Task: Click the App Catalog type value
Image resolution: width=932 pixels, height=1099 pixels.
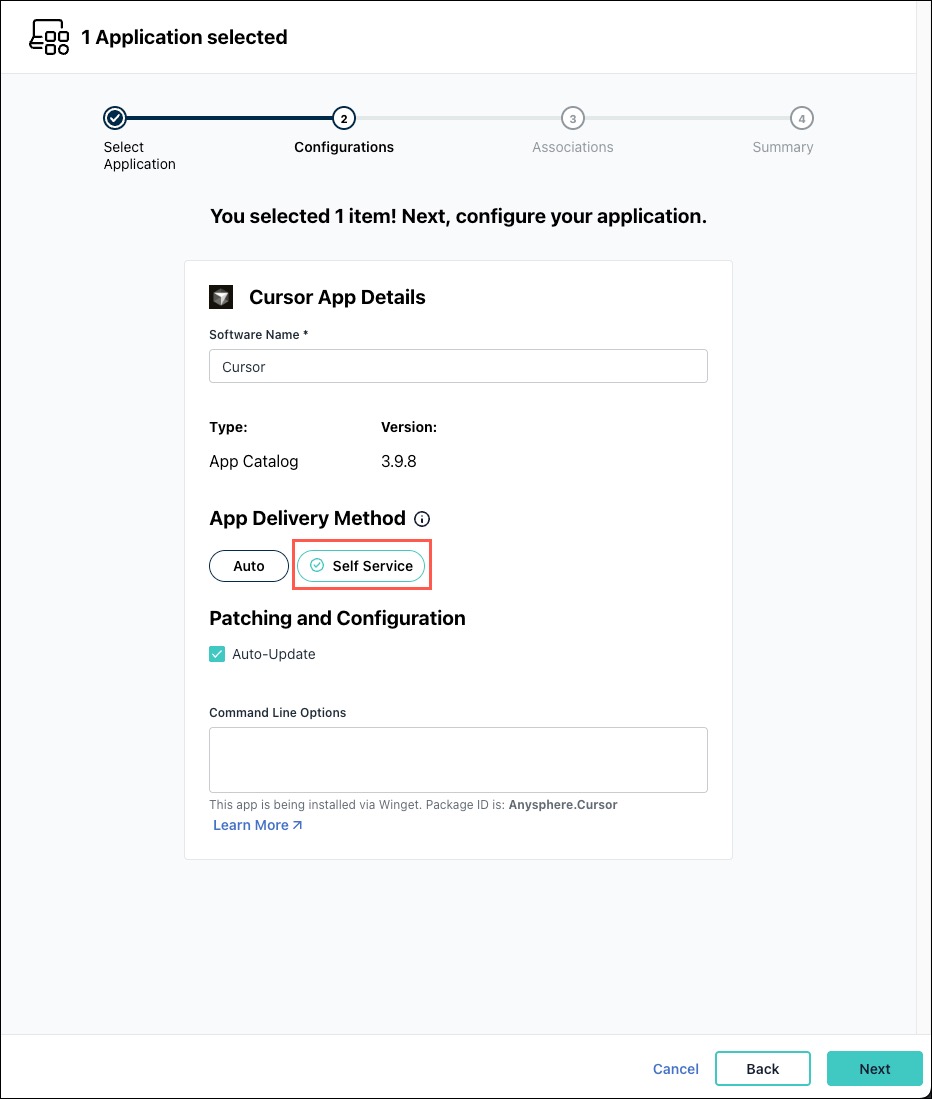Action: coord(254,461)
